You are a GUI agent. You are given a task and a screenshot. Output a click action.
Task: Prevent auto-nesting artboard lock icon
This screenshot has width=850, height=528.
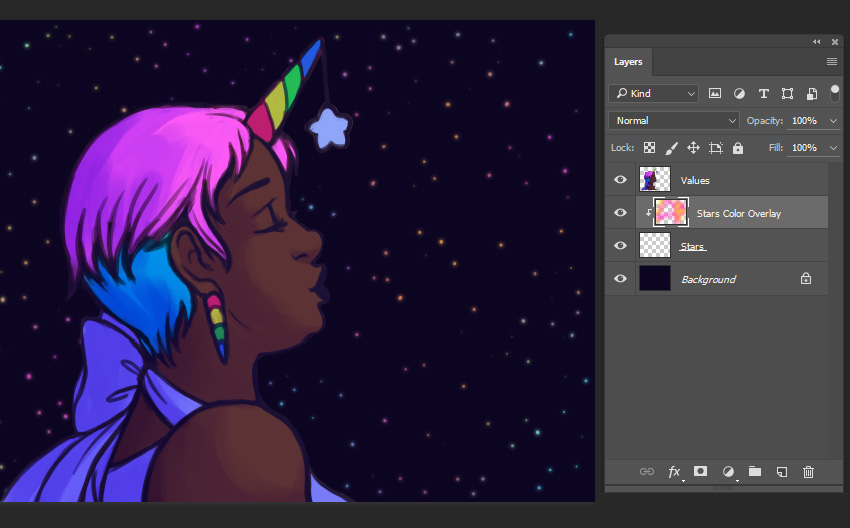click(x=716, y=147)
